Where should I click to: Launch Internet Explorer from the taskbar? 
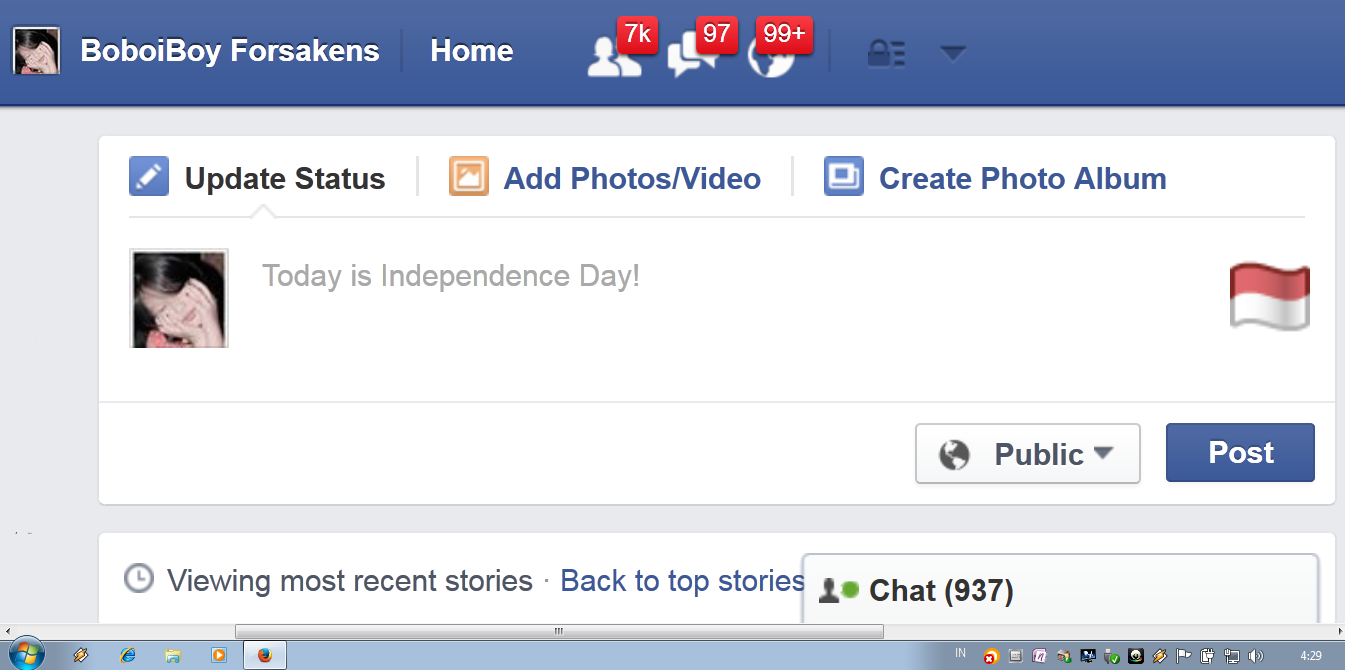click(127, 655)
